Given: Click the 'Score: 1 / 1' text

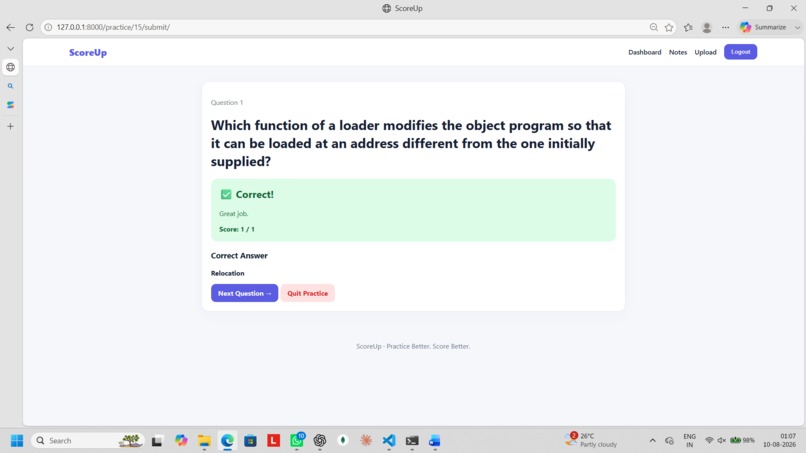Looking at the screenshot, I should (237, 229).
